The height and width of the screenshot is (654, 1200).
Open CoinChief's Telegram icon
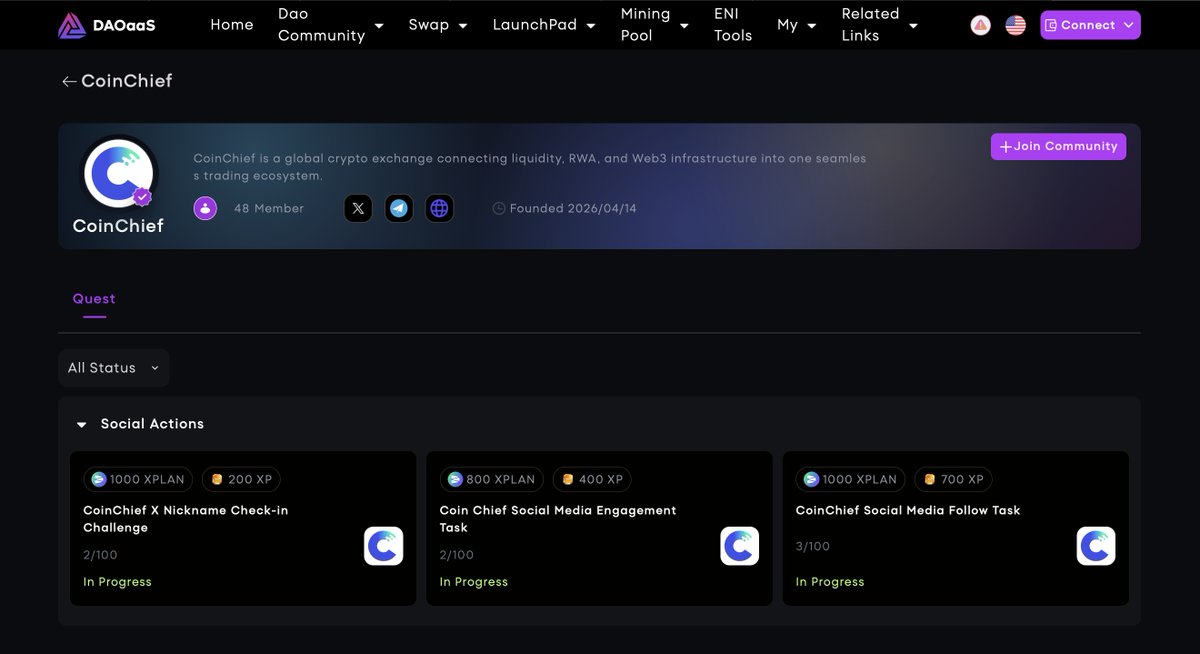point(399,208)
